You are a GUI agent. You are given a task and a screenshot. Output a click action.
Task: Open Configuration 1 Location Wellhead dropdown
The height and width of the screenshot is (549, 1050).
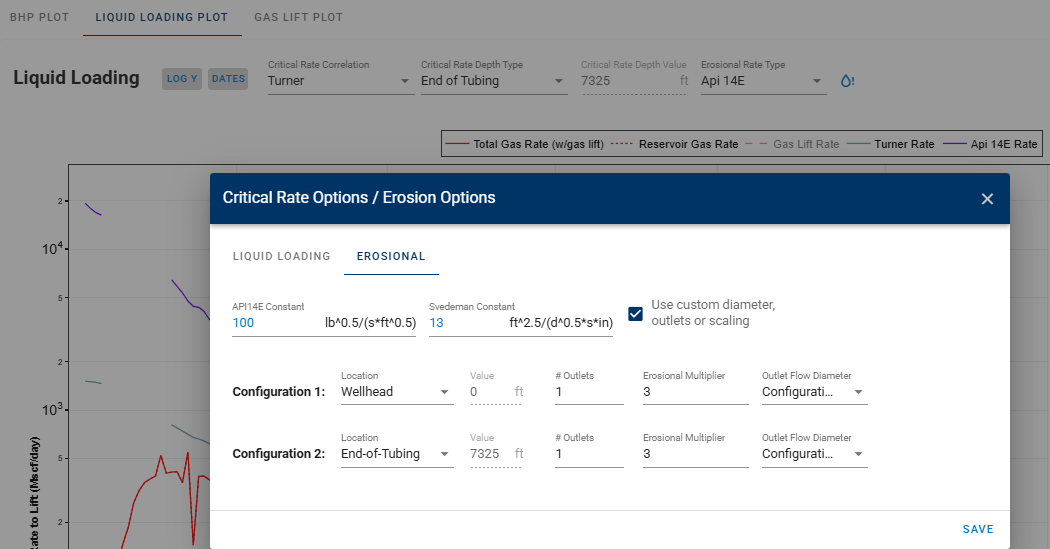[x=396, y=392]
